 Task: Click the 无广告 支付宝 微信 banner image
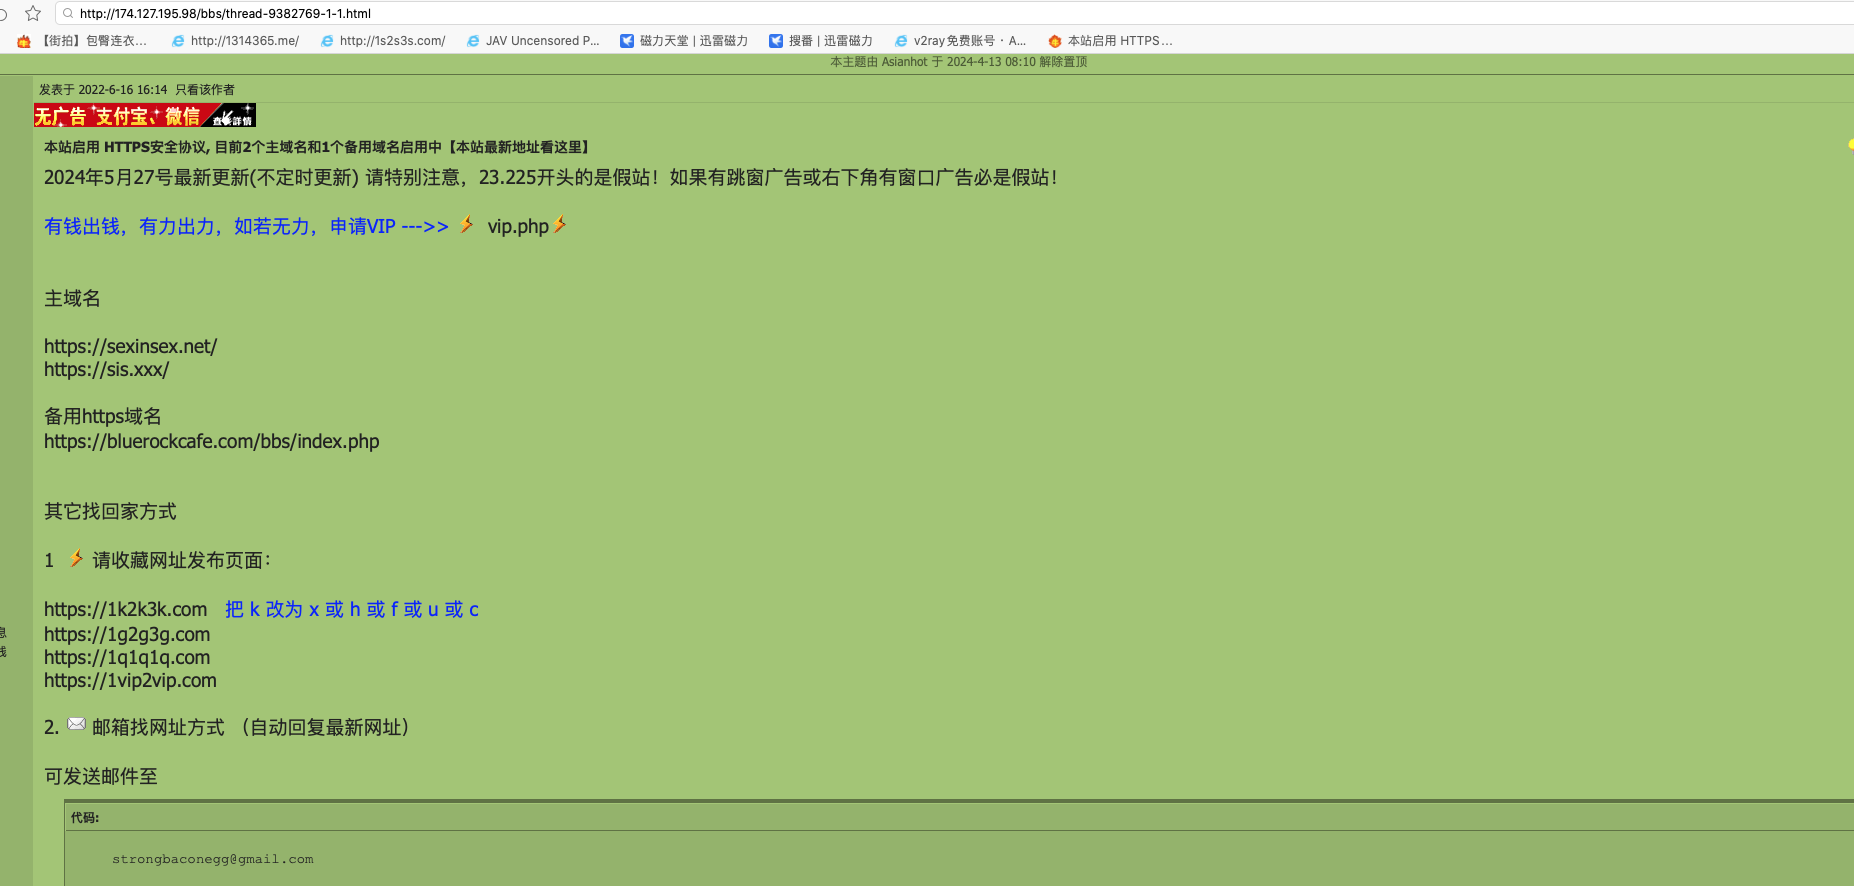pyautogui.click(x=145, y=115)
